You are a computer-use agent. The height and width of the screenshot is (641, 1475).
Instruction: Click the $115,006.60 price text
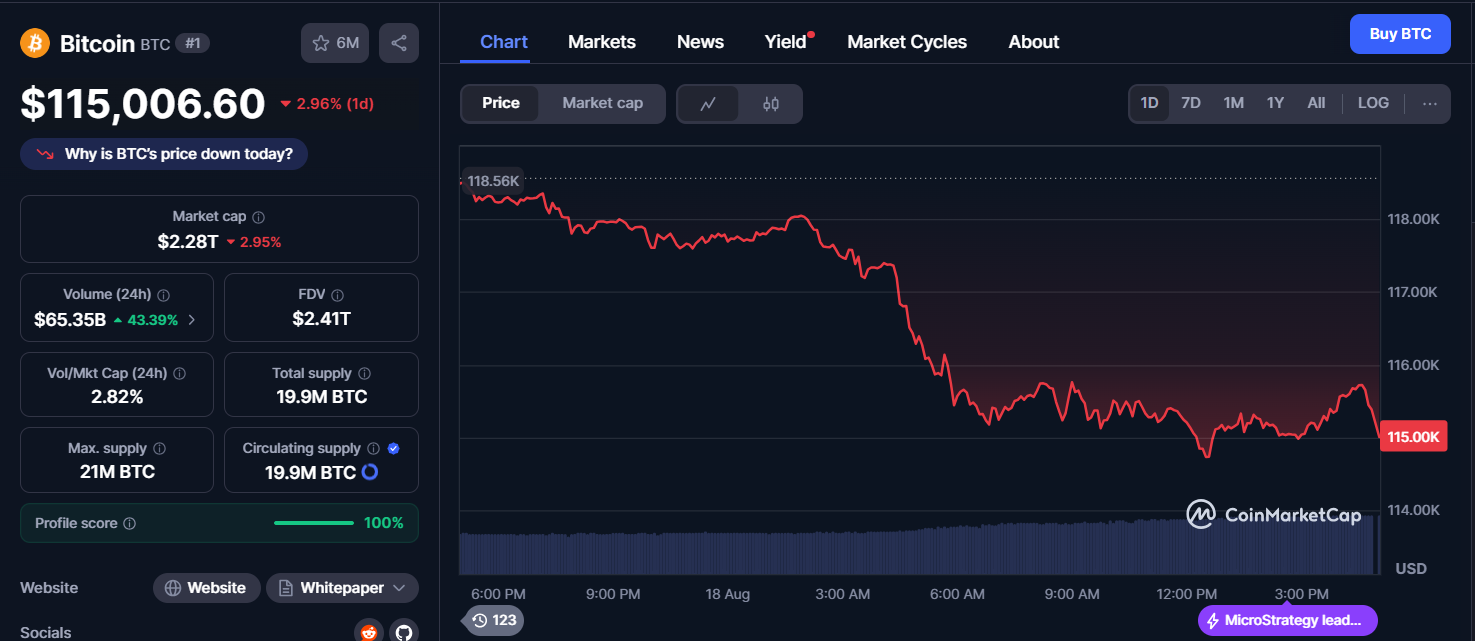coord(143,104)
